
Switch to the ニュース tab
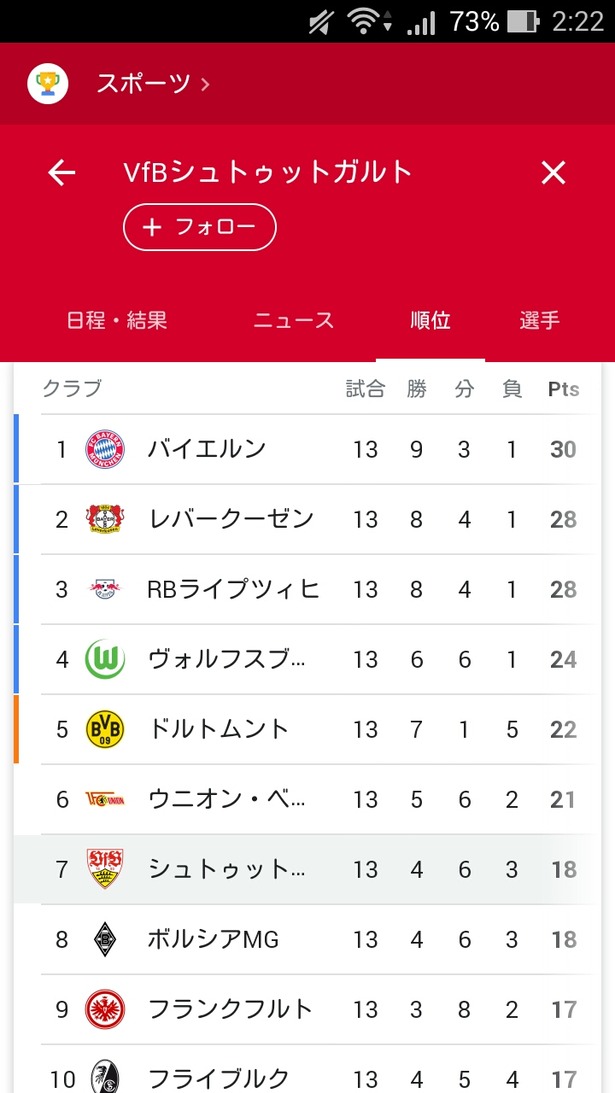coord(294,321)
